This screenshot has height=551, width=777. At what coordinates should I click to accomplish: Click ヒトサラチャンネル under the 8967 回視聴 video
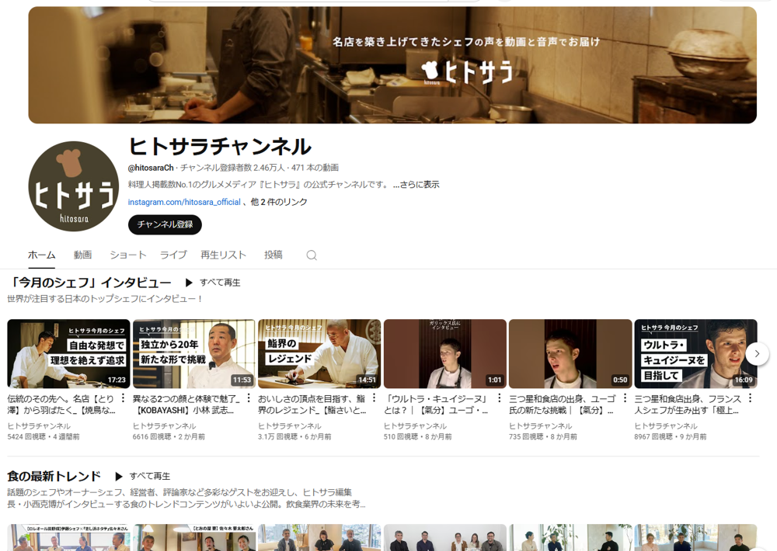tap(666, 426)
